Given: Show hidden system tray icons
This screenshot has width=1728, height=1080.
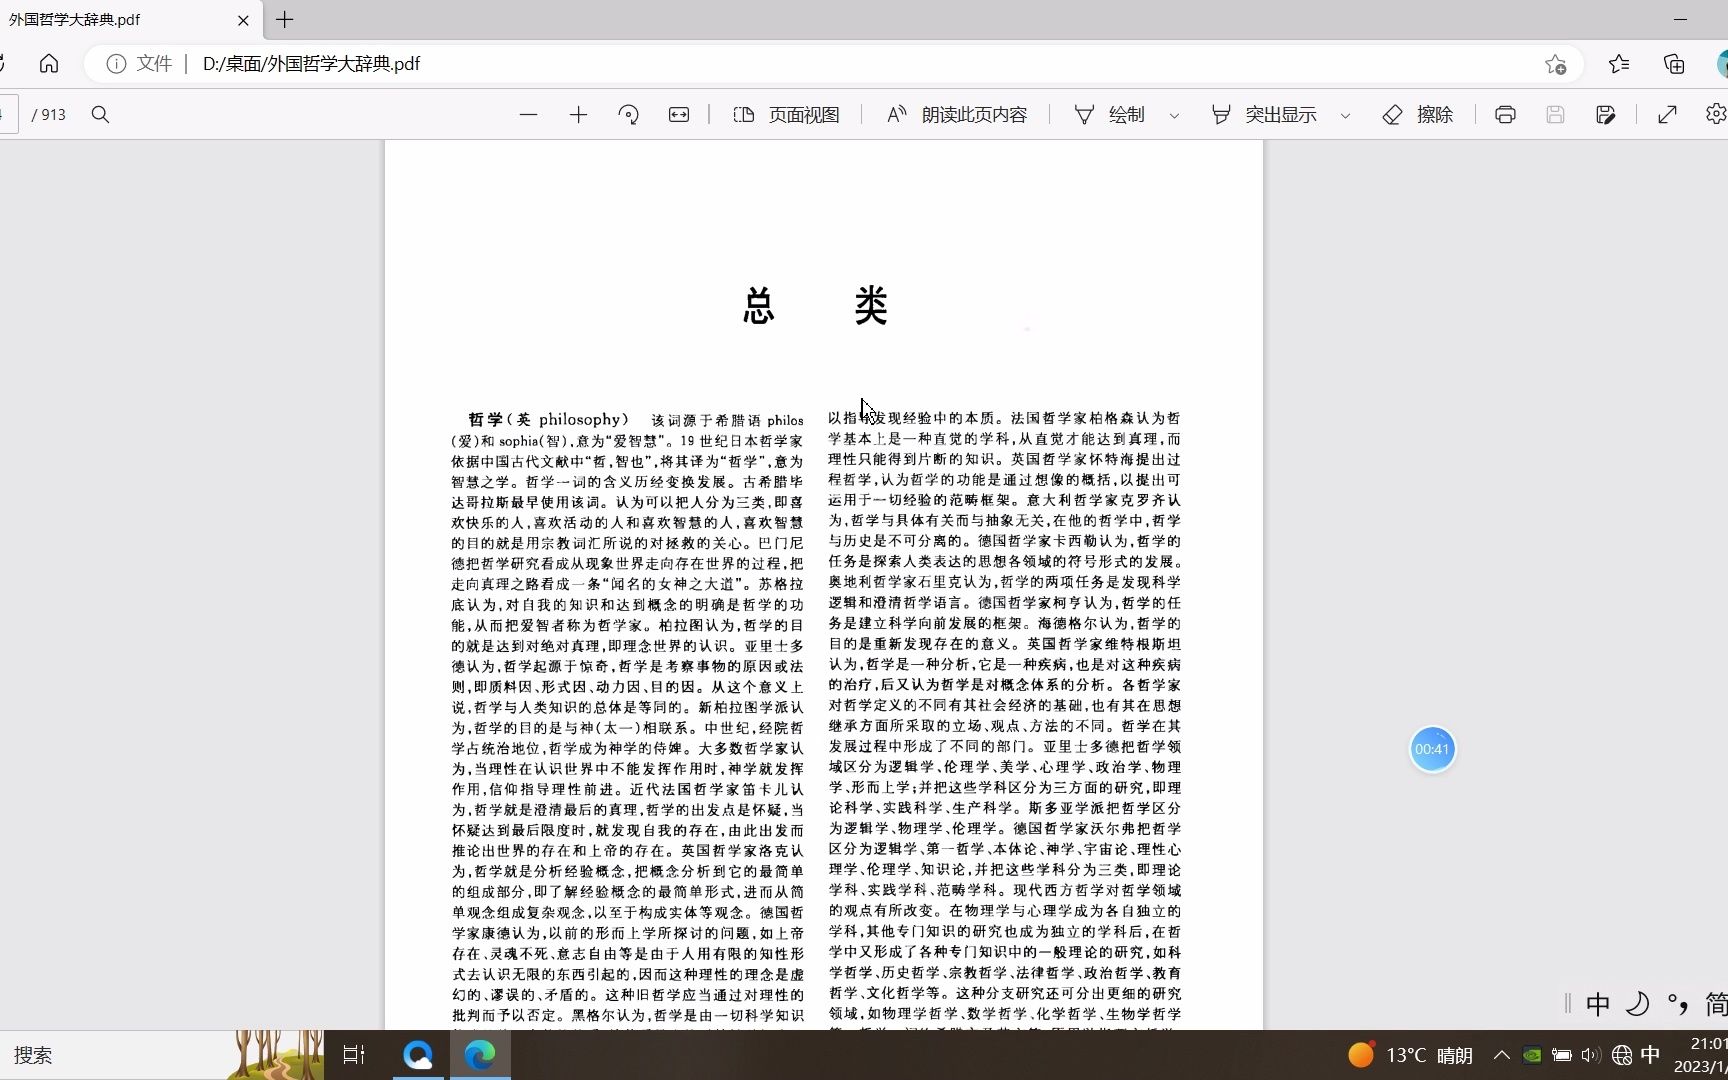Looking at the screenshot, I should point(1502,1055).
